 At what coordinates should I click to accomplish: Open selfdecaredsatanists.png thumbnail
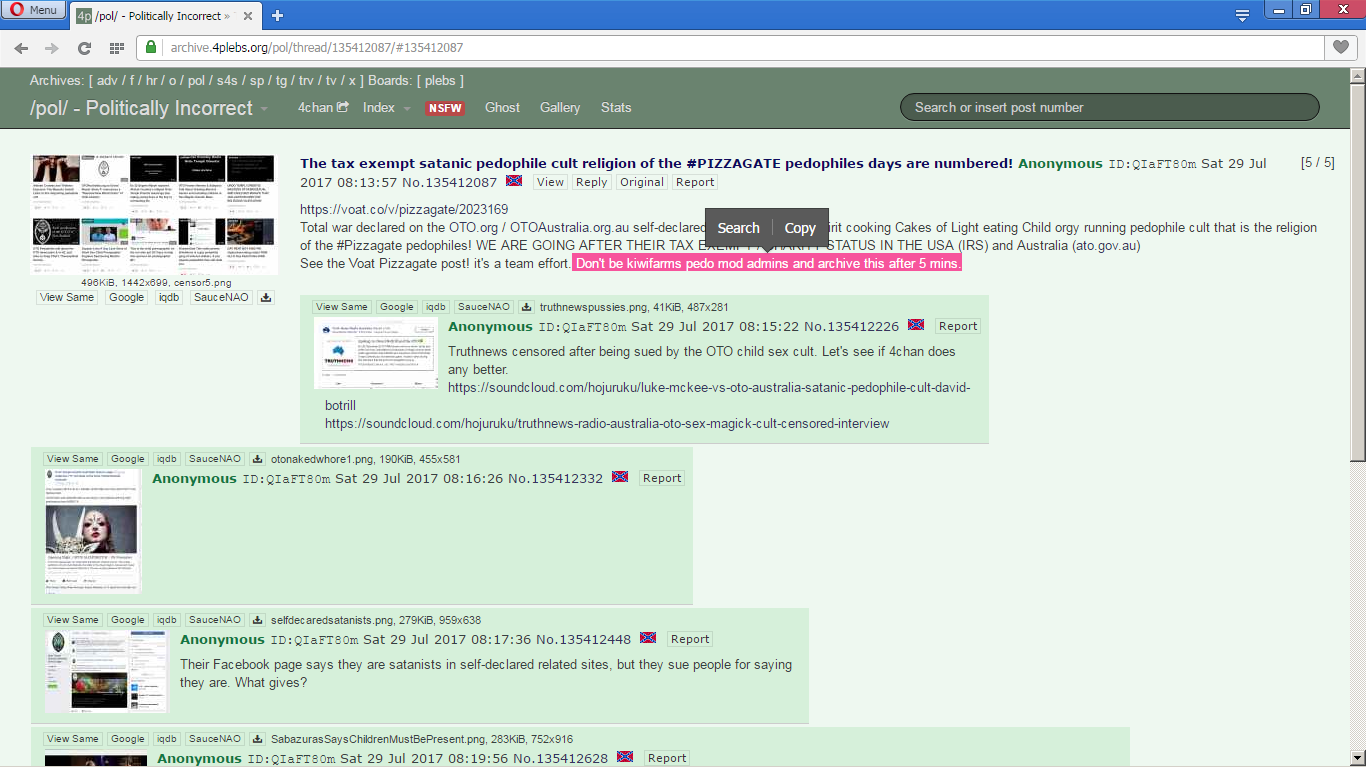106,671
